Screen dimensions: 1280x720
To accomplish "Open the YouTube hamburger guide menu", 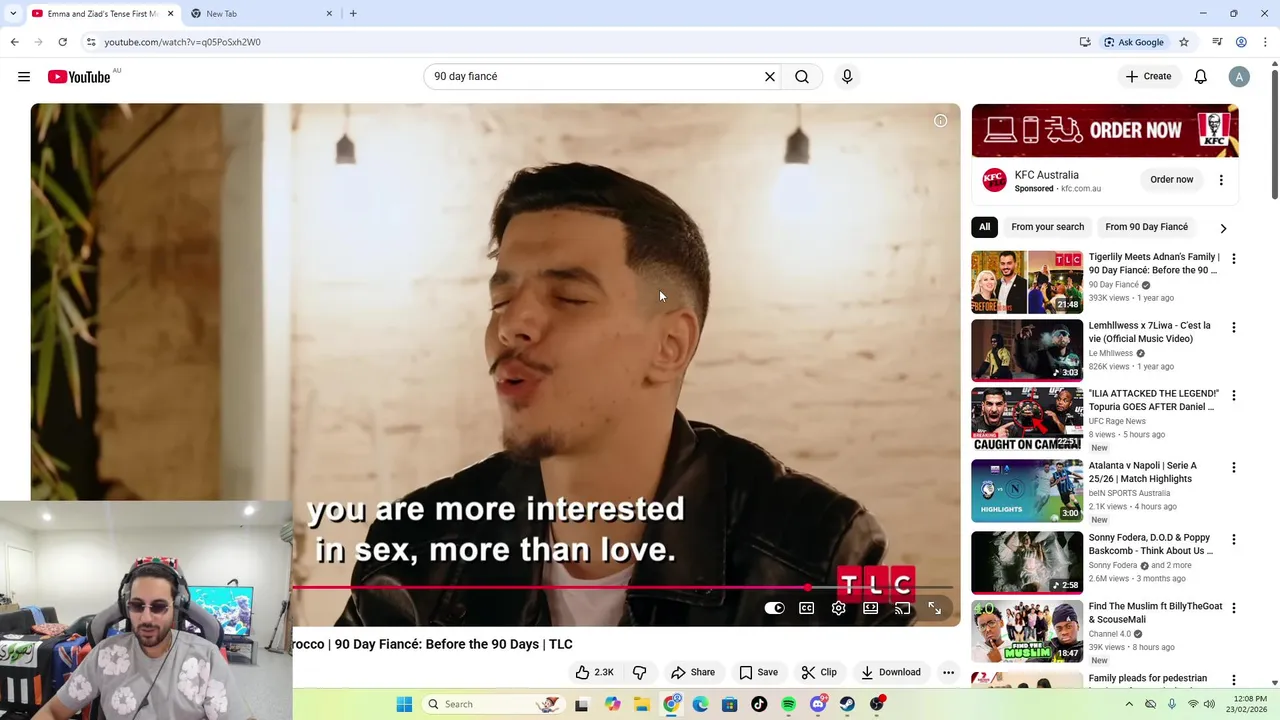I will 24,77.
